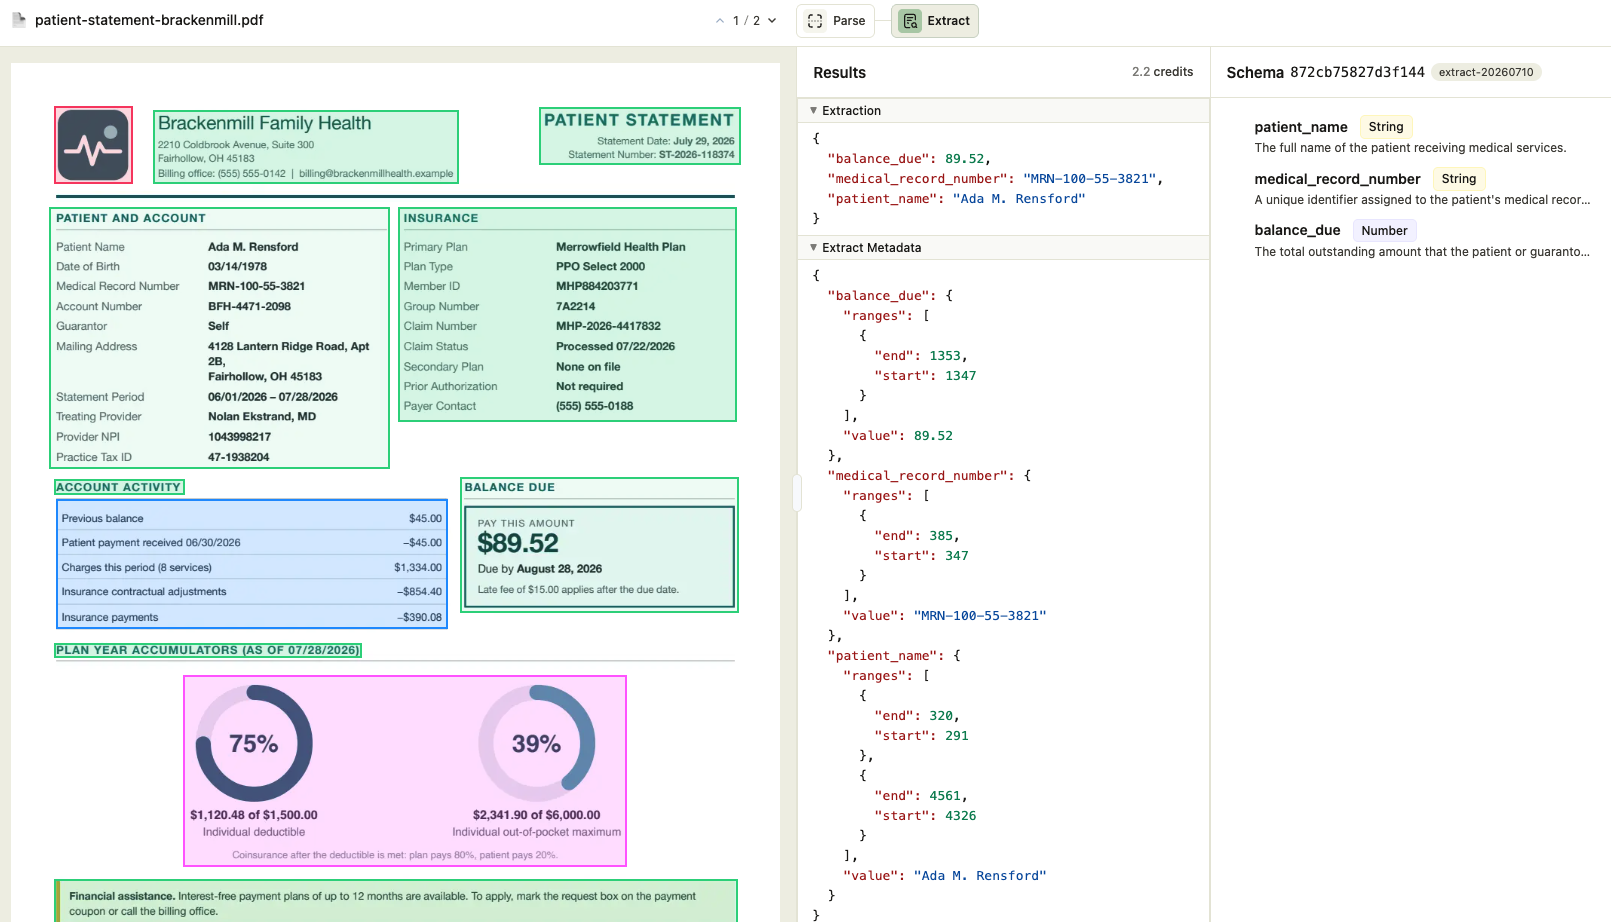This screenshot has height=922, width=1611.
Task: Collapse the Extract Metadata section
Action: pyautogui.click(x=814, y=248)
